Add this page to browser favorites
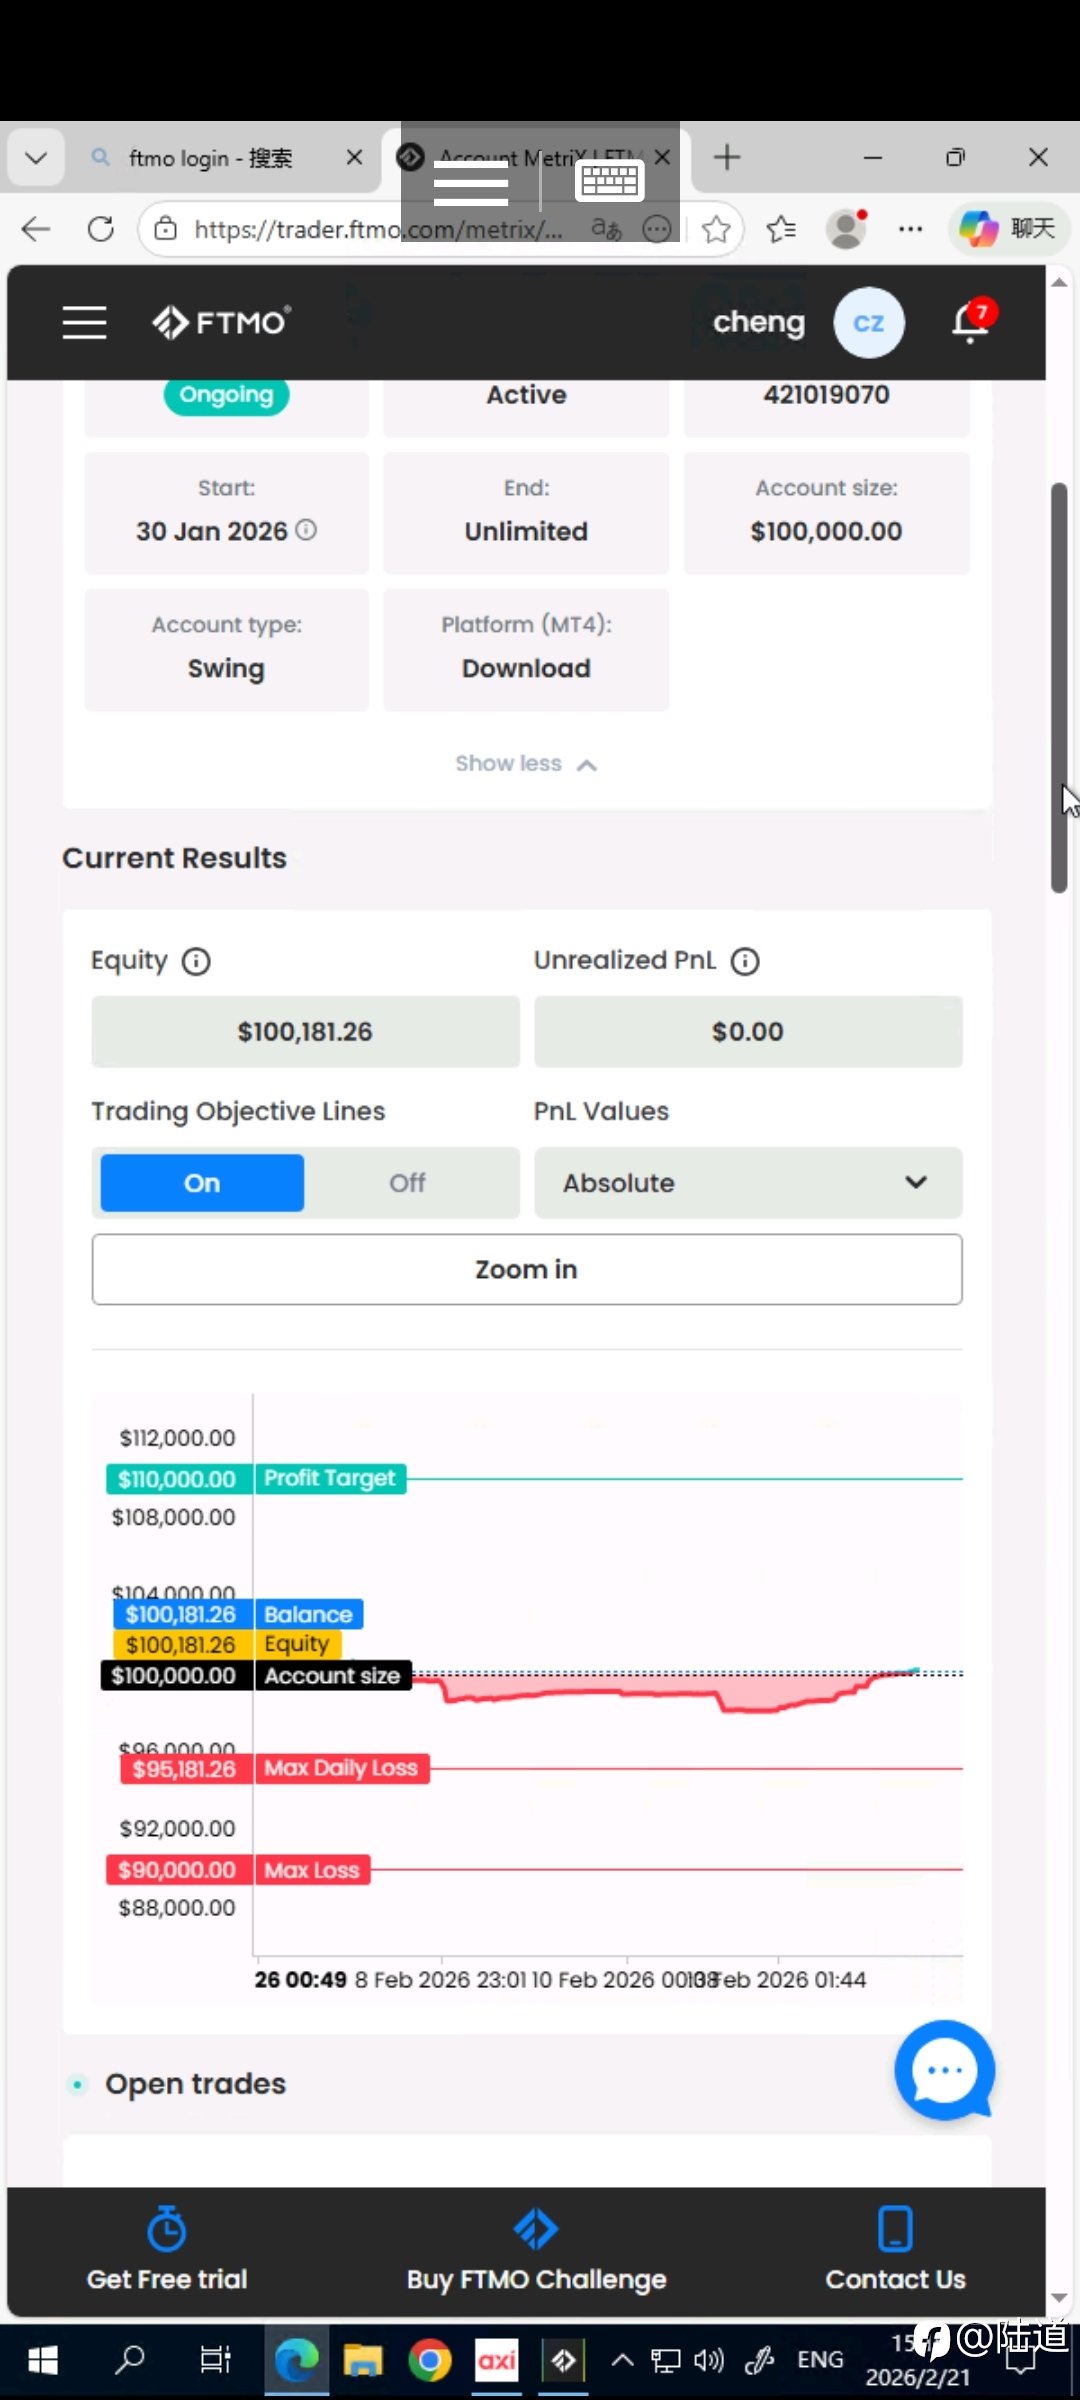Screen dimensions: 1080x2400 716,230
